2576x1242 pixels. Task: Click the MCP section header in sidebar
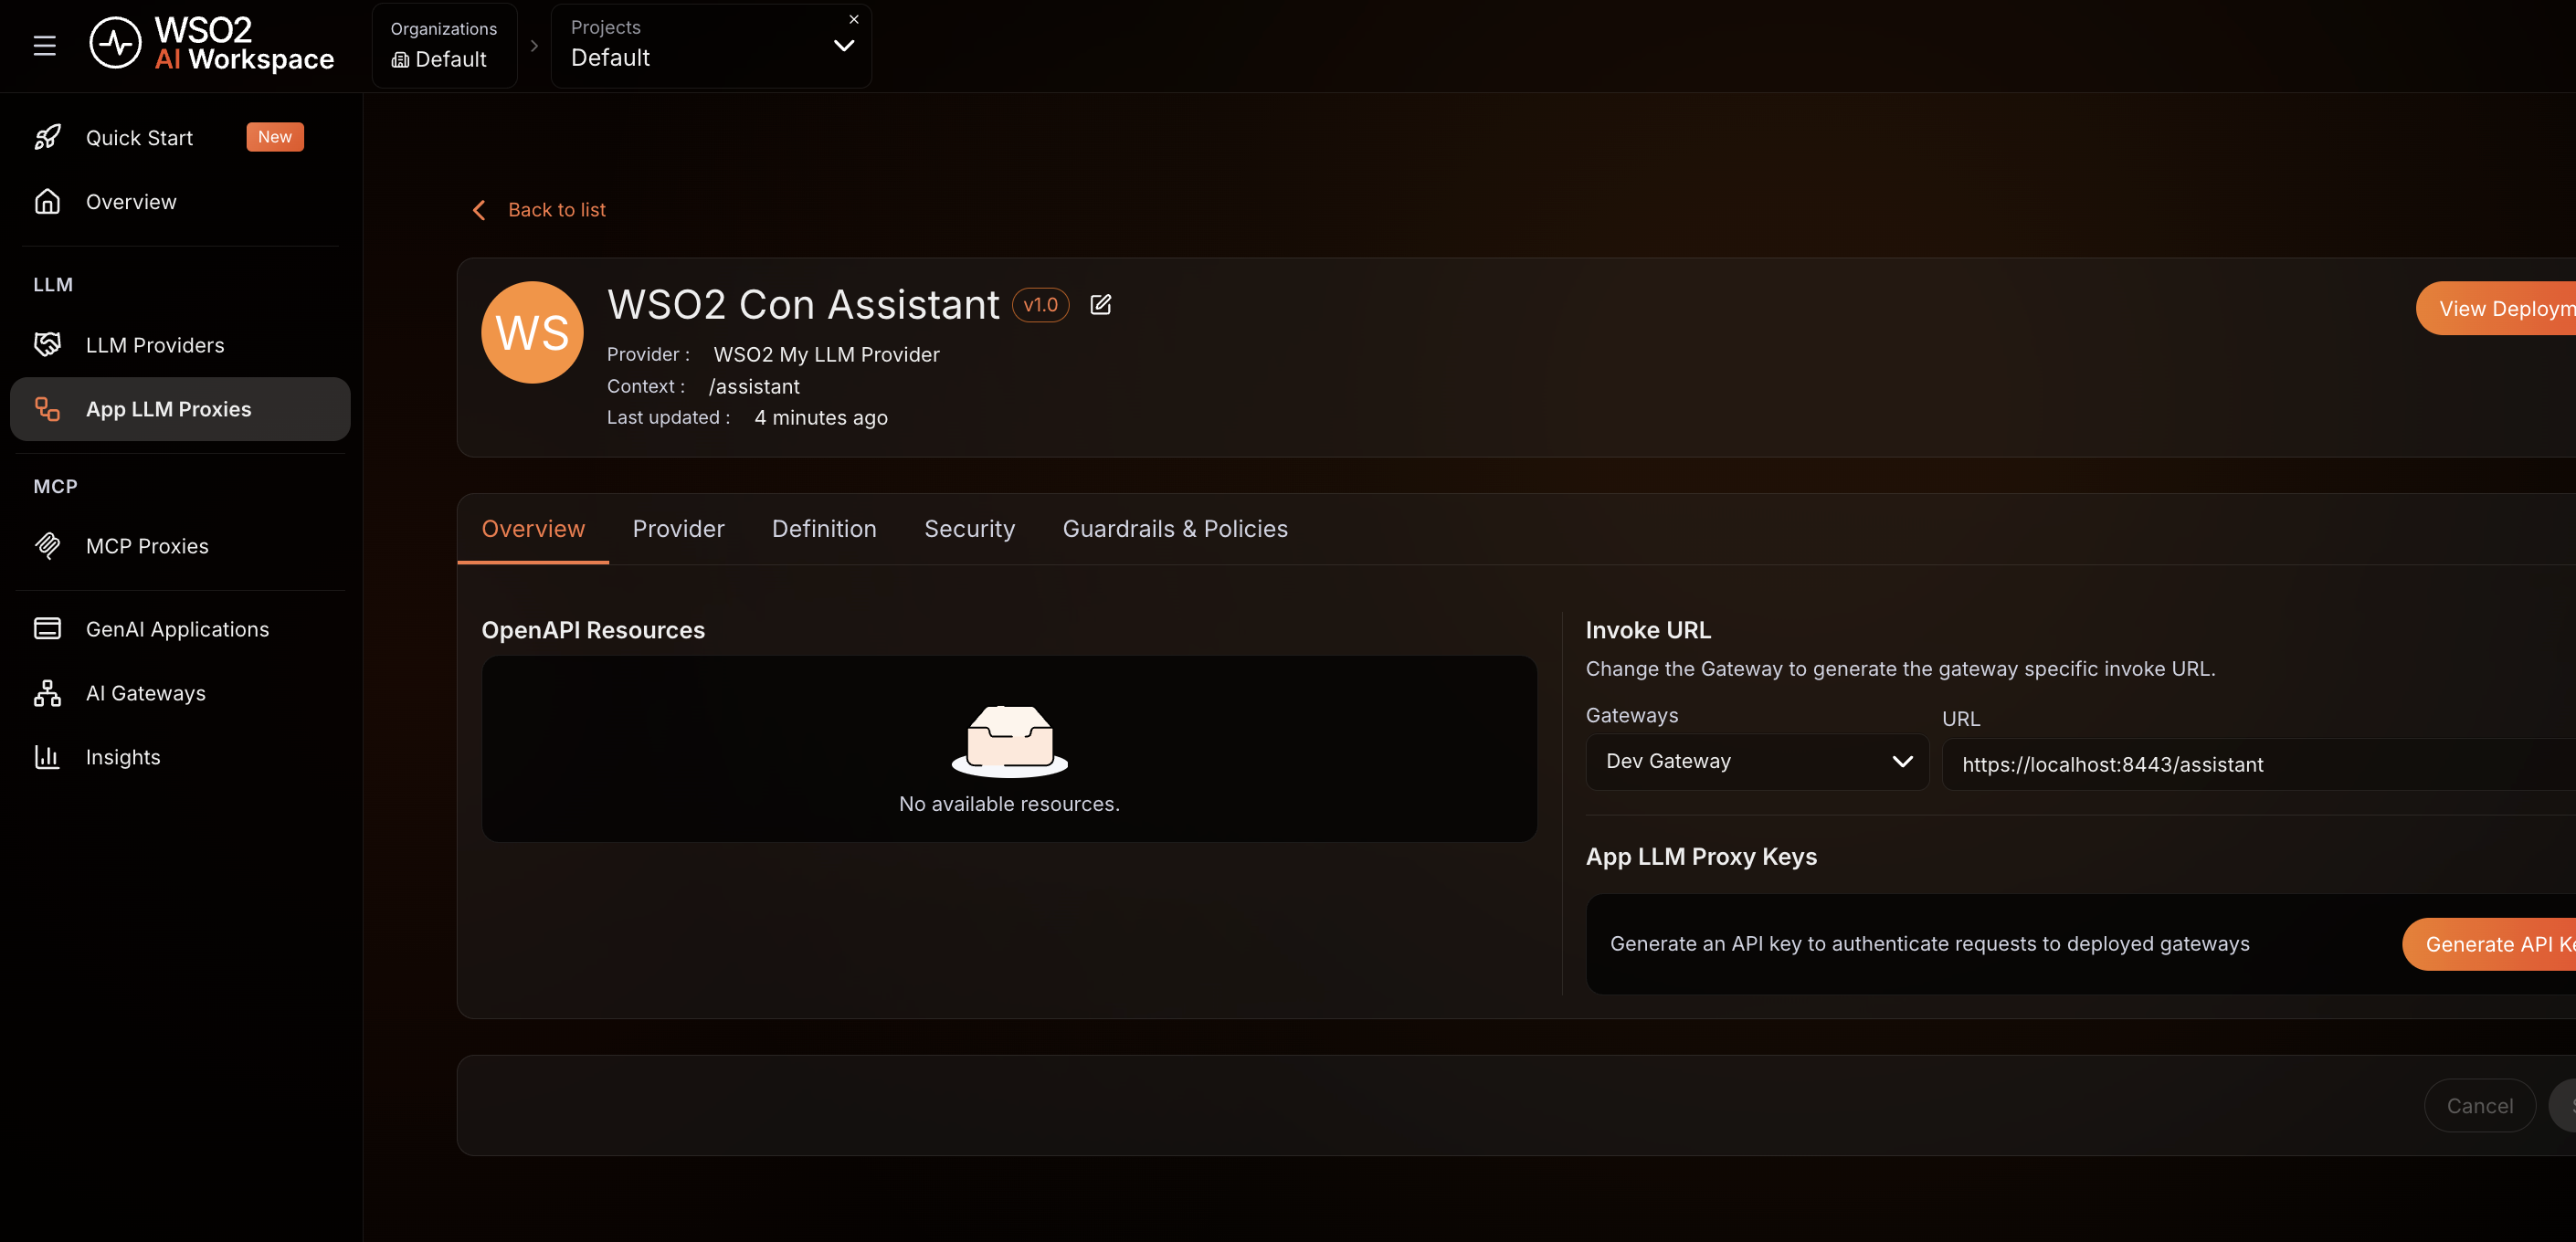(x=55, y=487)
